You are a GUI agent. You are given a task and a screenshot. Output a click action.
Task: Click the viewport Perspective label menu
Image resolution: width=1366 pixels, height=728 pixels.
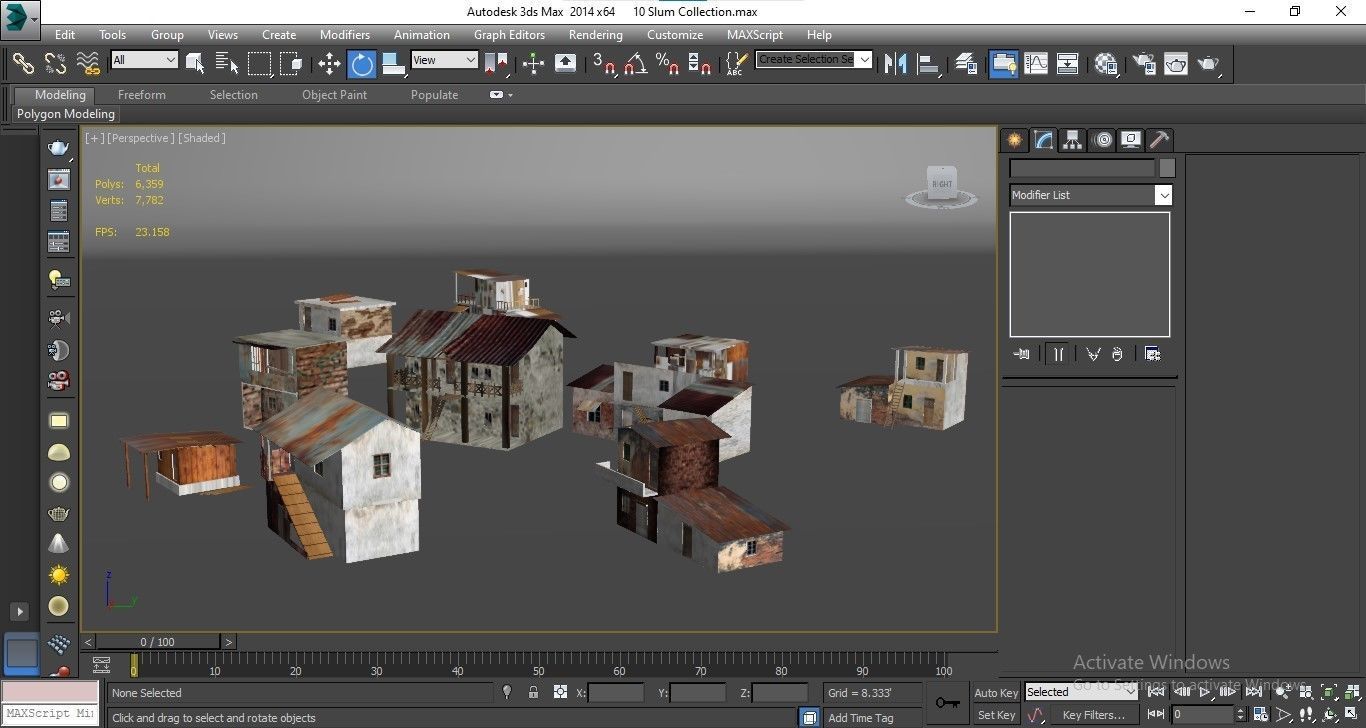click(x=141, y=138)
